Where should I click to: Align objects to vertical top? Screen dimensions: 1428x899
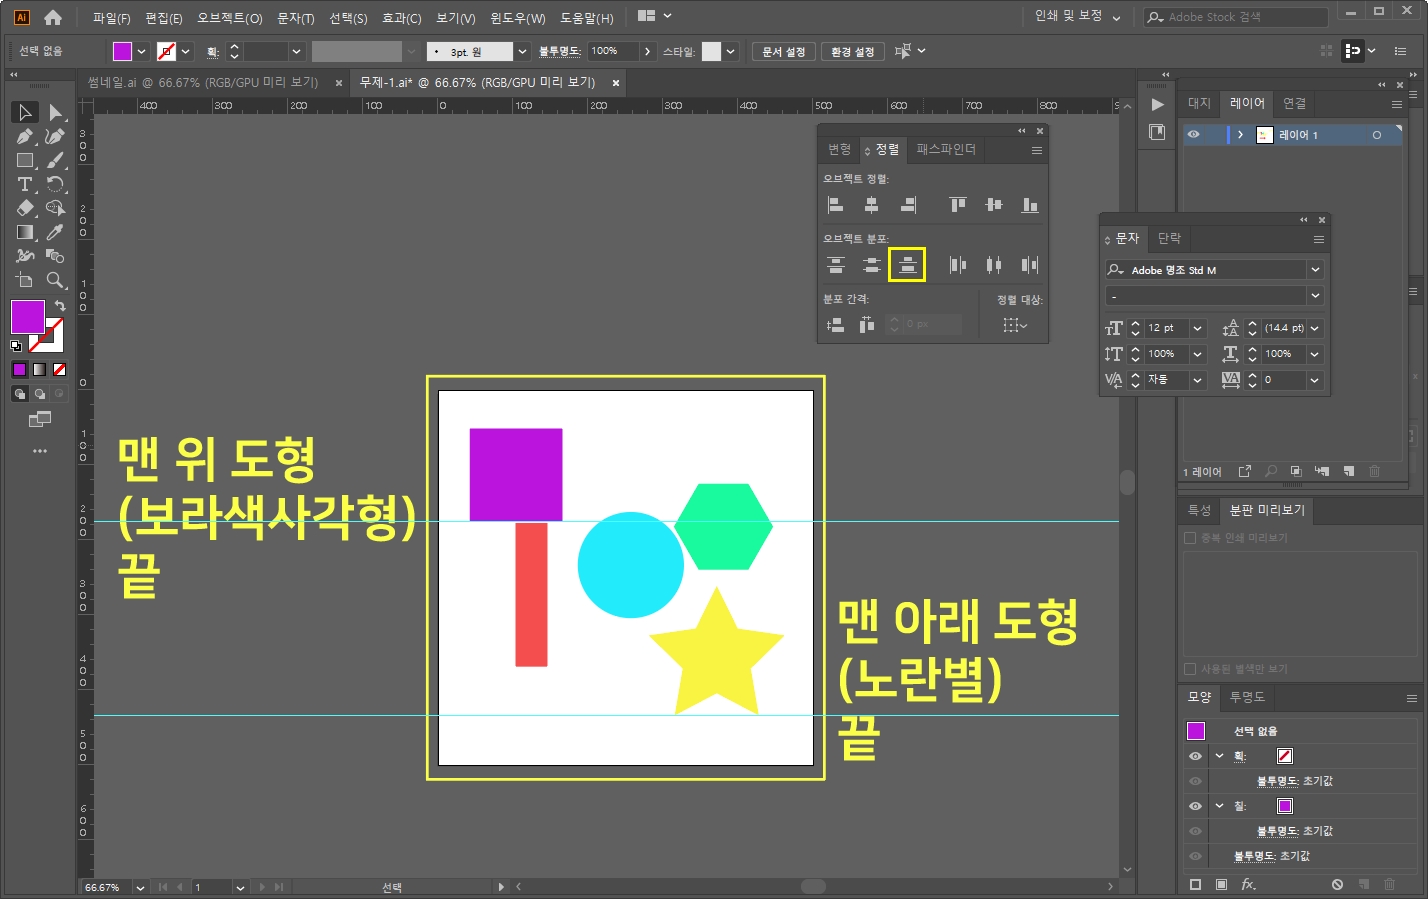(x=958, y=205)
